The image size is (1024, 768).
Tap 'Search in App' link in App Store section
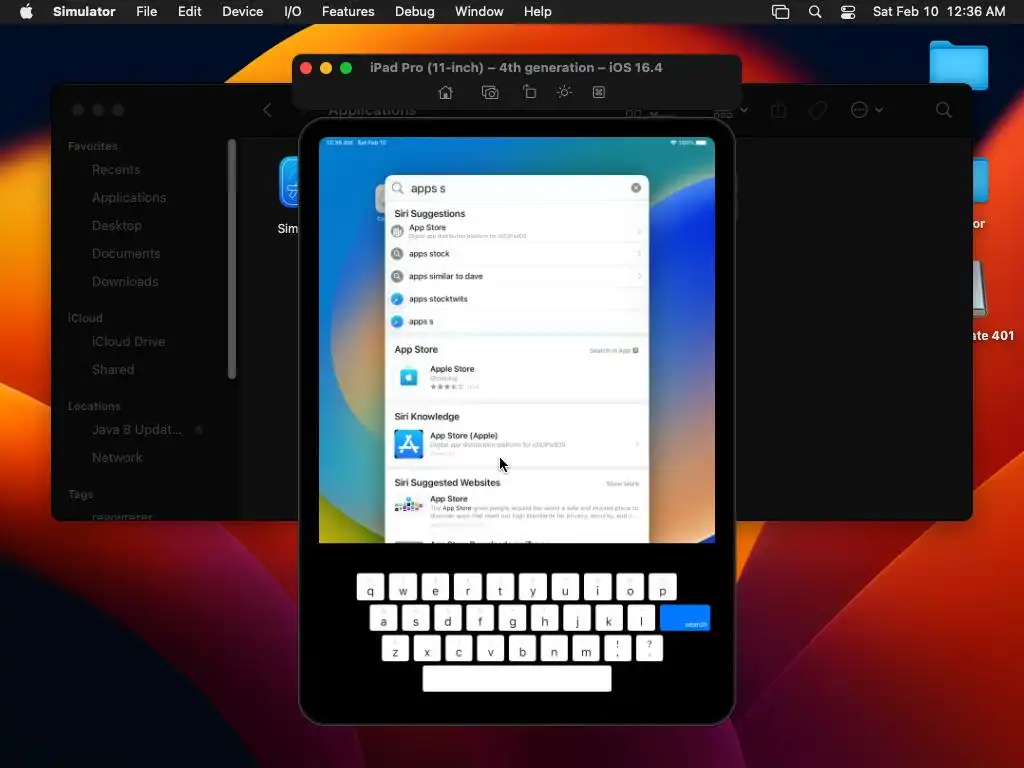(613, 351)
